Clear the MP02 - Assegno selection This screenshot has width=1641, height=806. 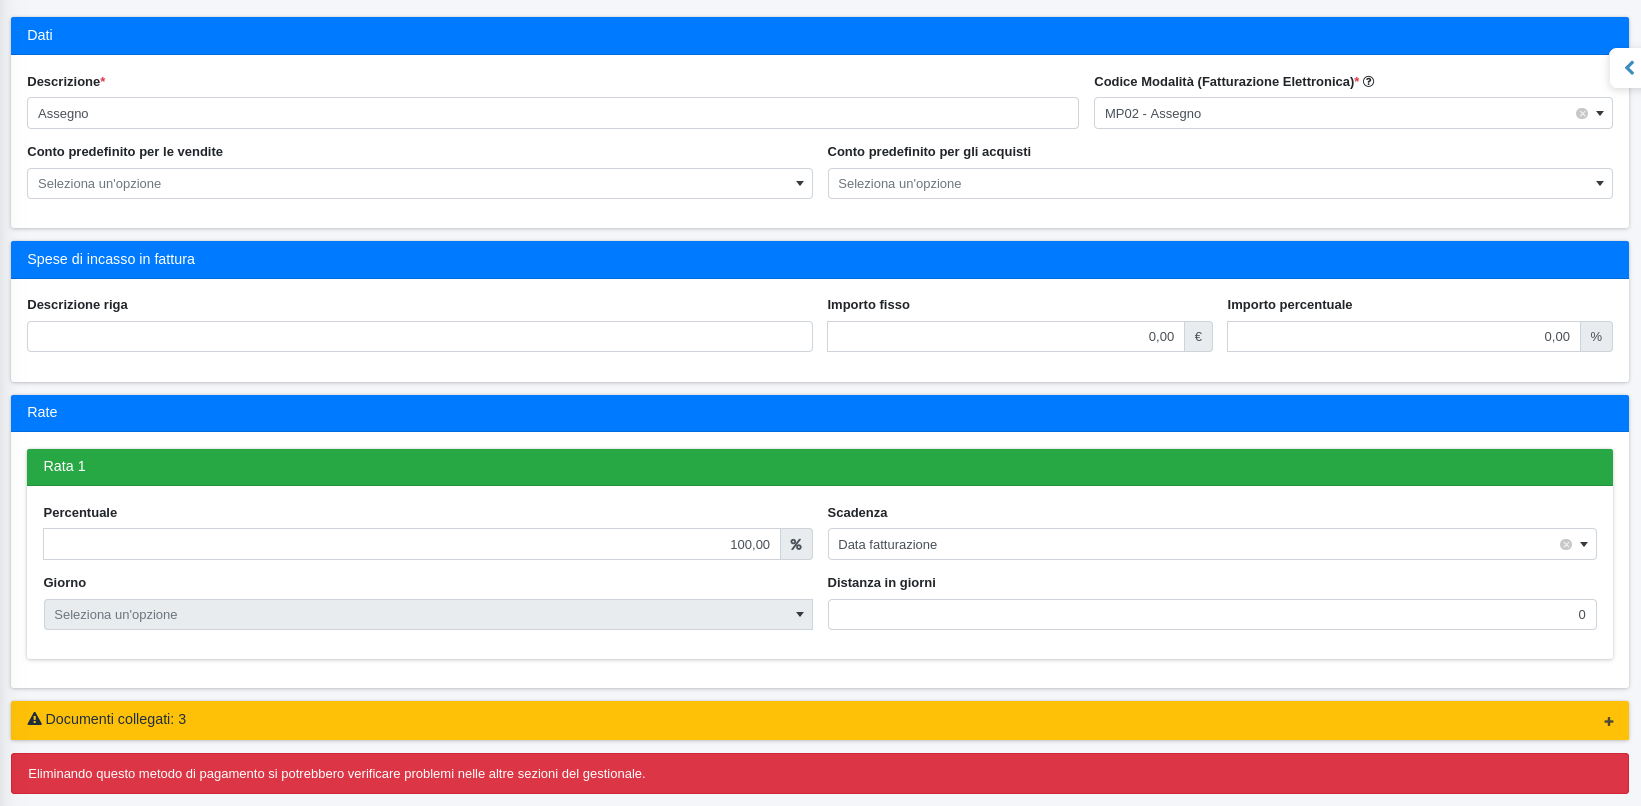1581,114
